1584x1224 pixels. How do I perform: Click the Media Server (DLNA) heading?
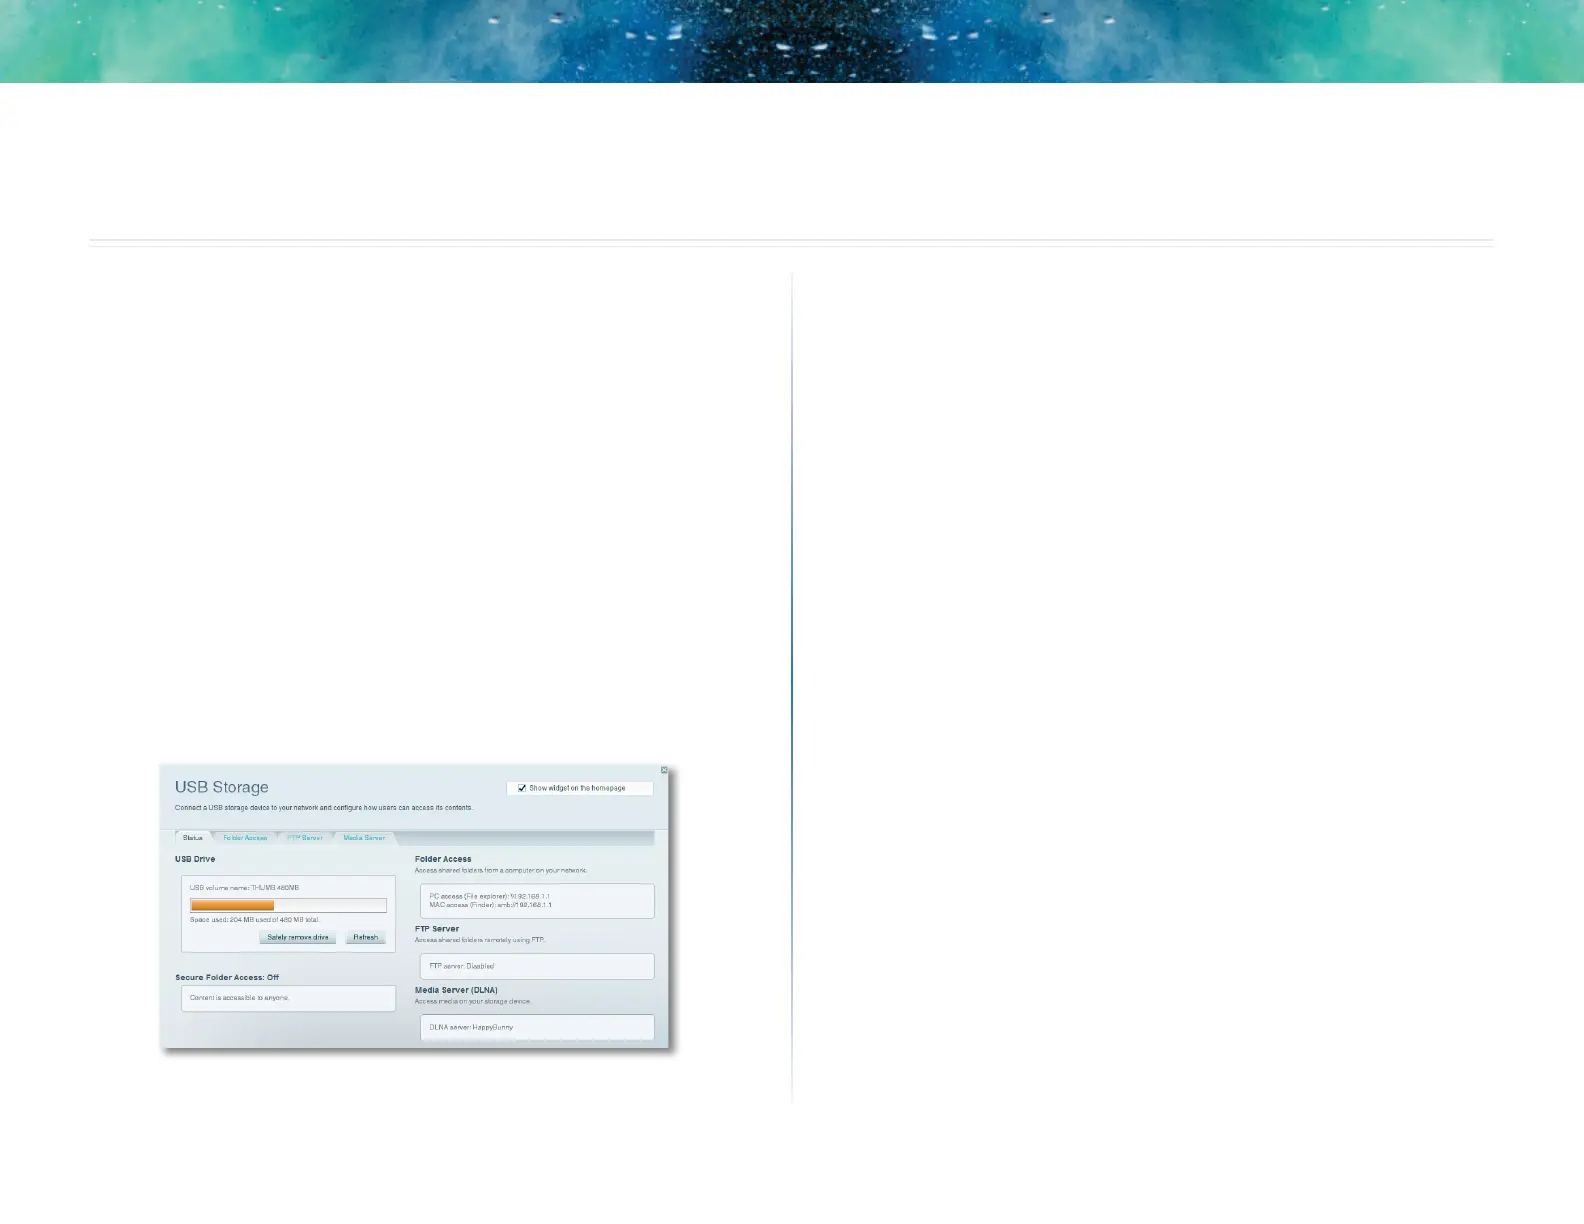456,990
